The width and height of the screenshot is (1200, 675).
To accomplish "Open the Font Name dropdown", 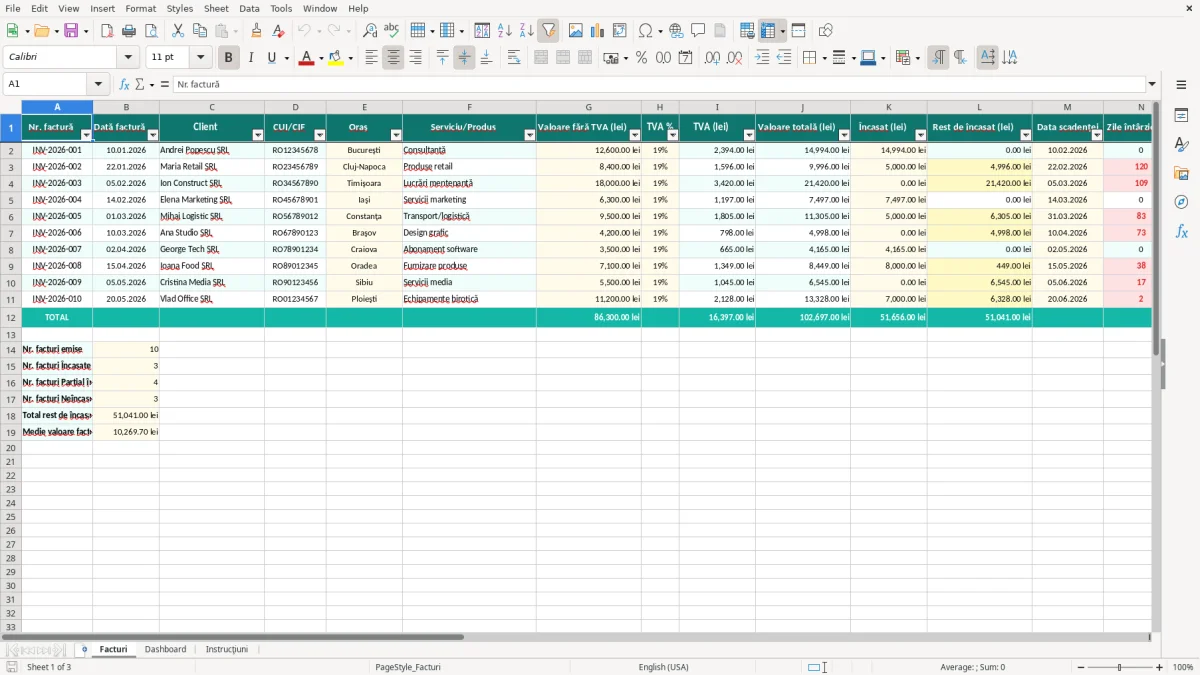I will [x=128, y=58].
